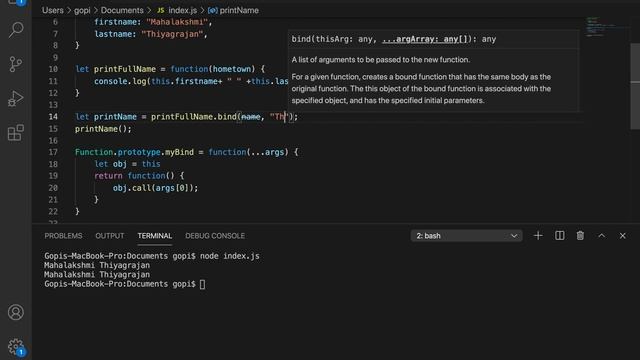
Task: Click 'printName' symbol in breadcrumb
Action: pyautogui.click(x=239, y=10)
